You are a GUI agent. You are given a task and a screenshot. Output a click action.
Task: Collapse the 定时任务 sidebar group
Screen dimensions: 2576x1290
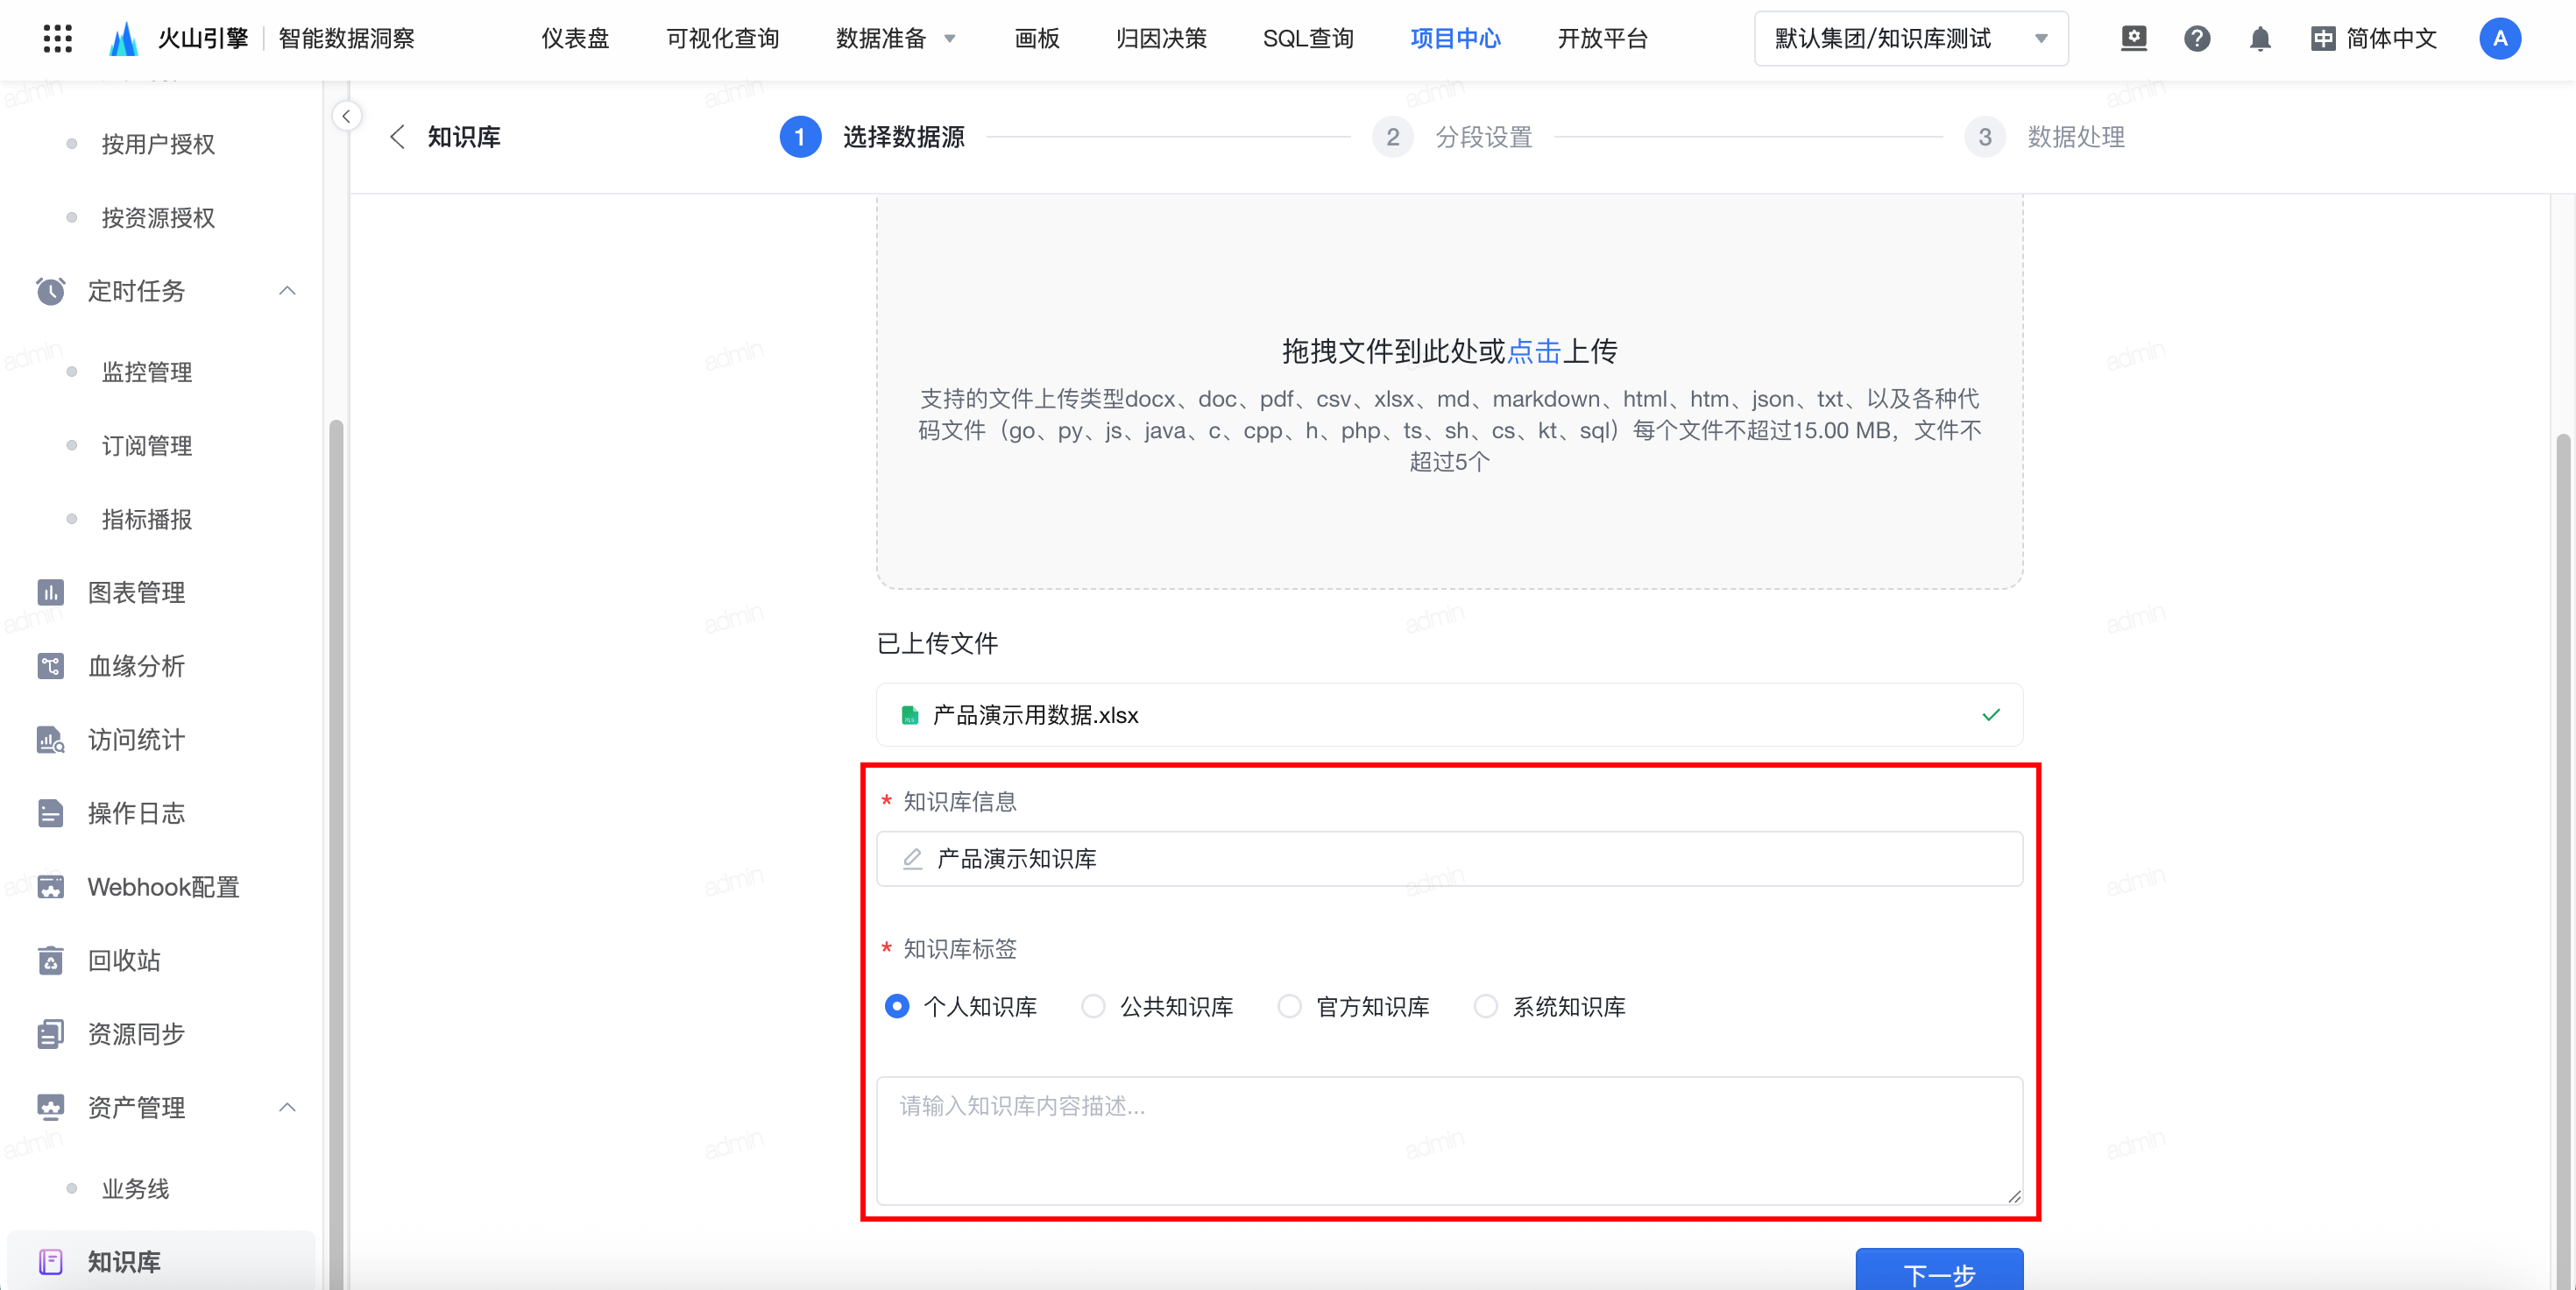coord(287,291)
